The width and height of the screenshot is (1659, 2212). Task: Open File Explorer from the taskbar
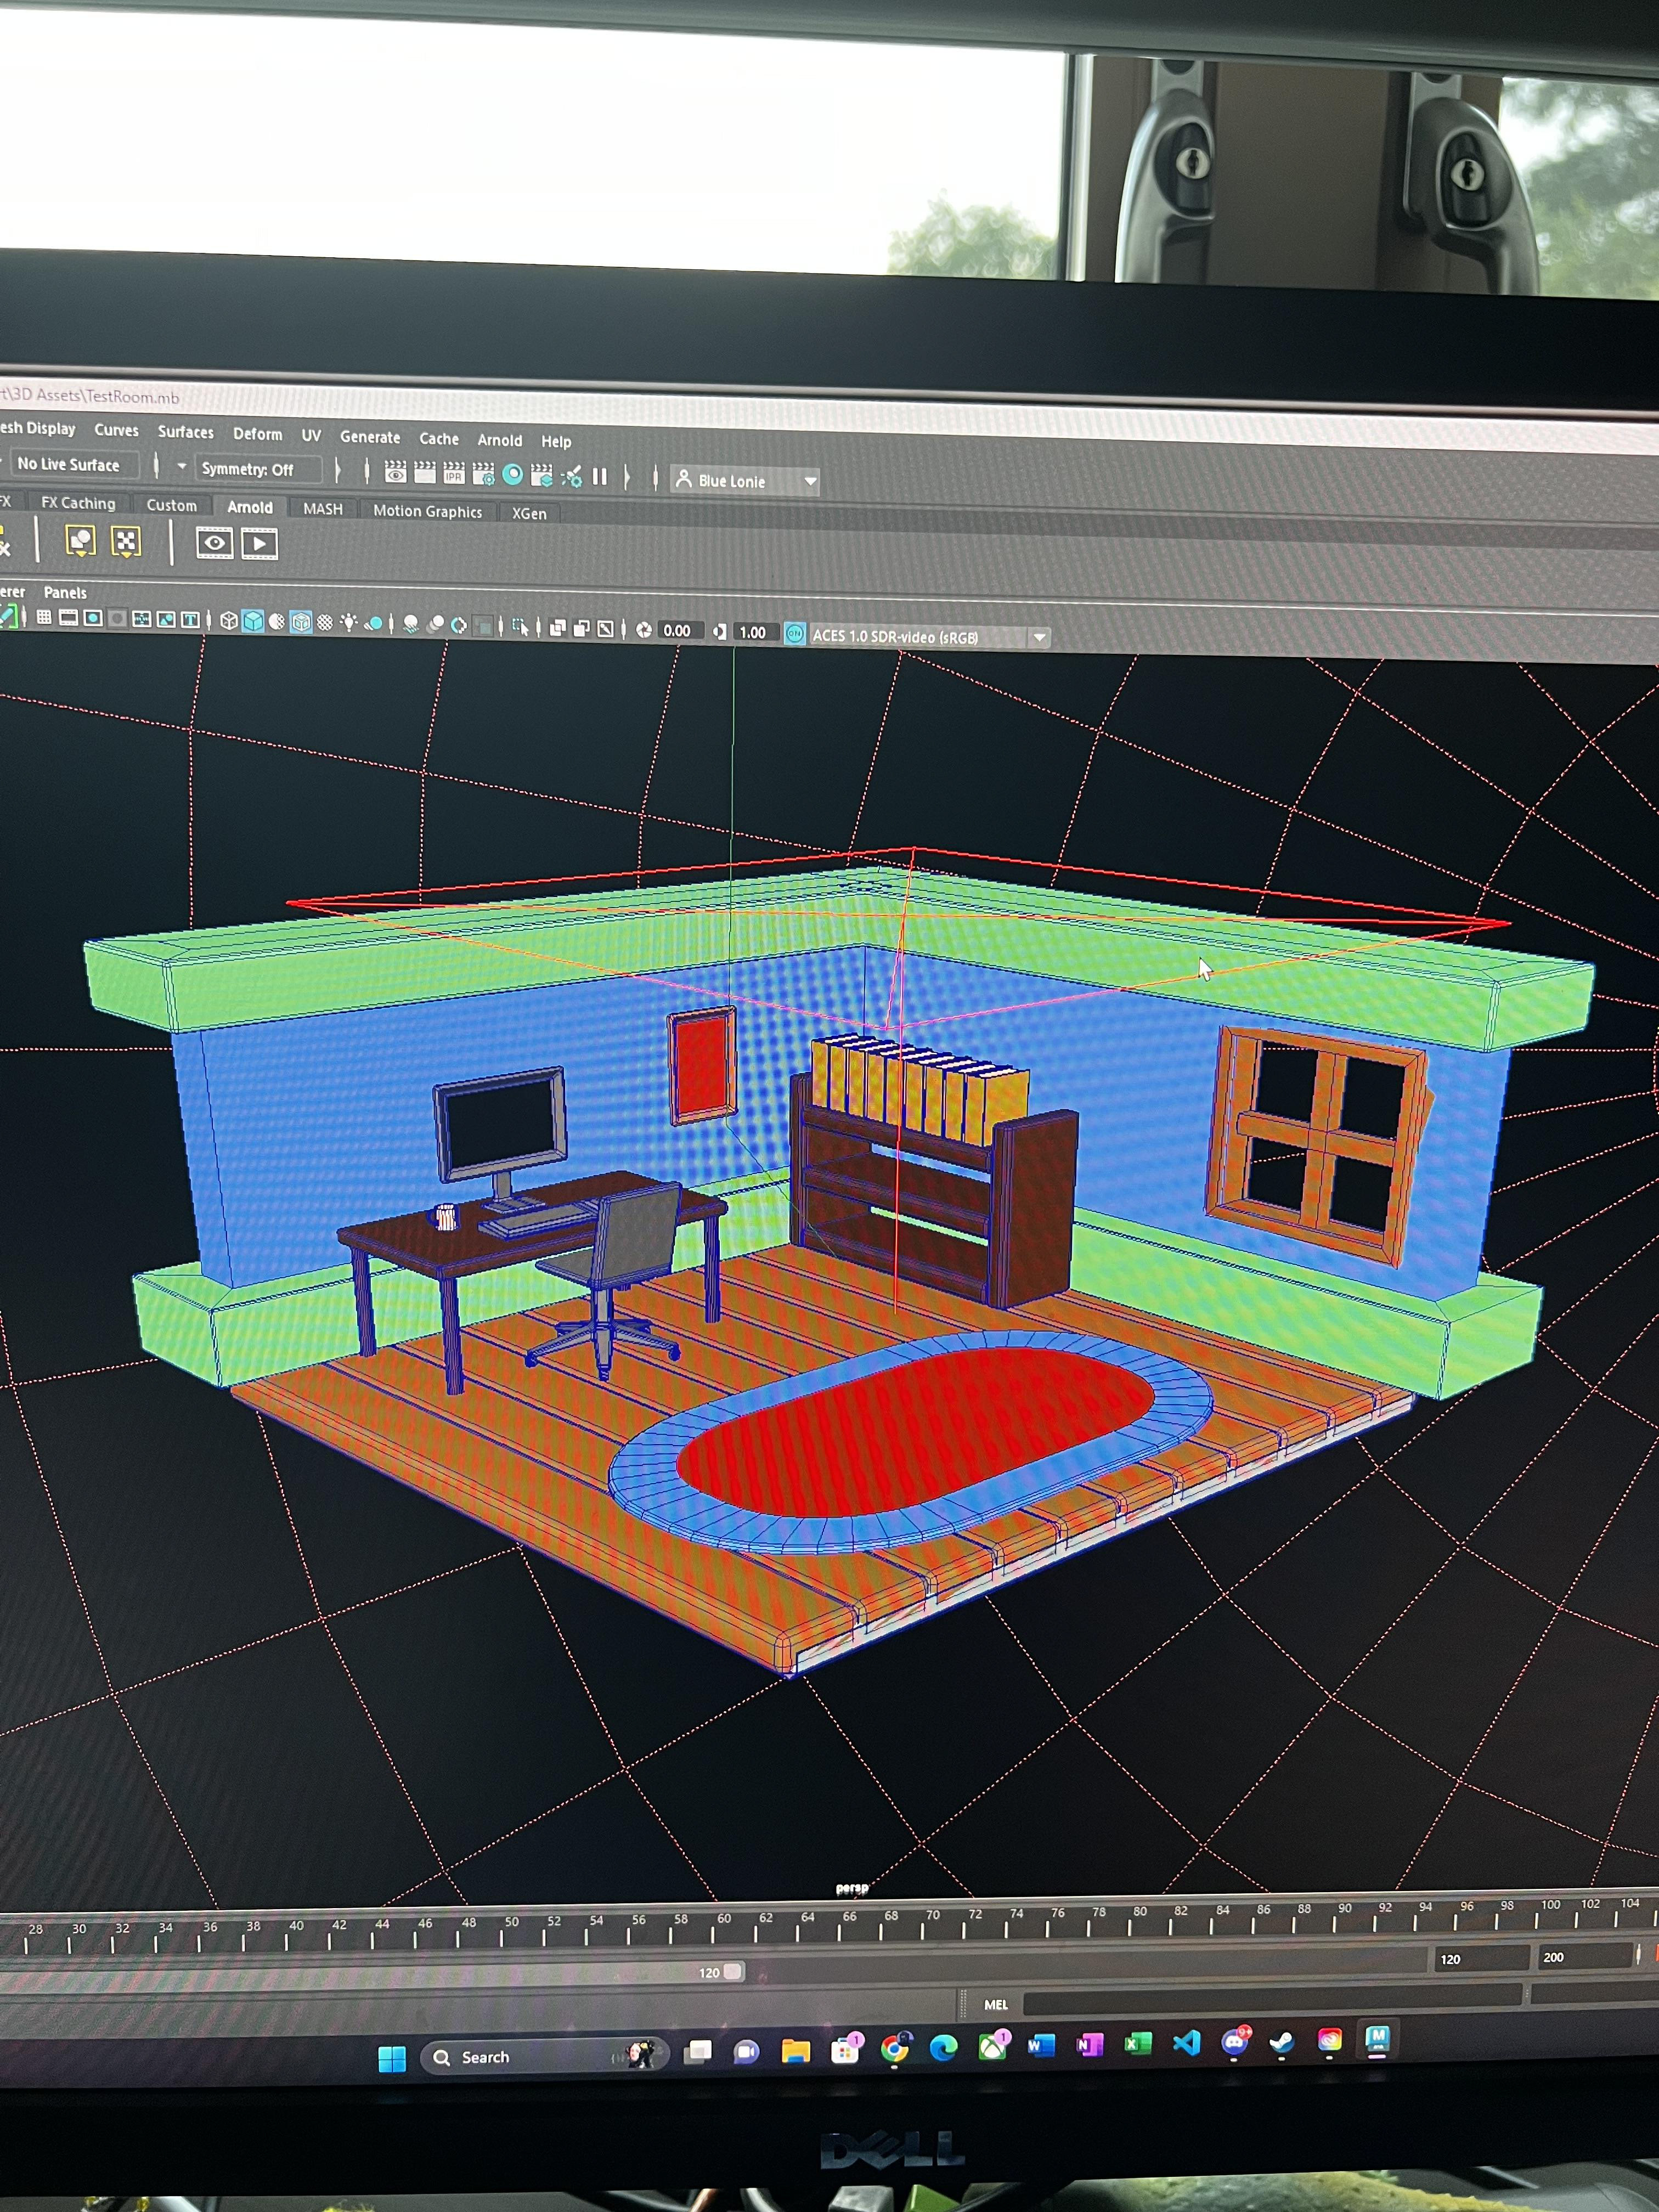796,2052
